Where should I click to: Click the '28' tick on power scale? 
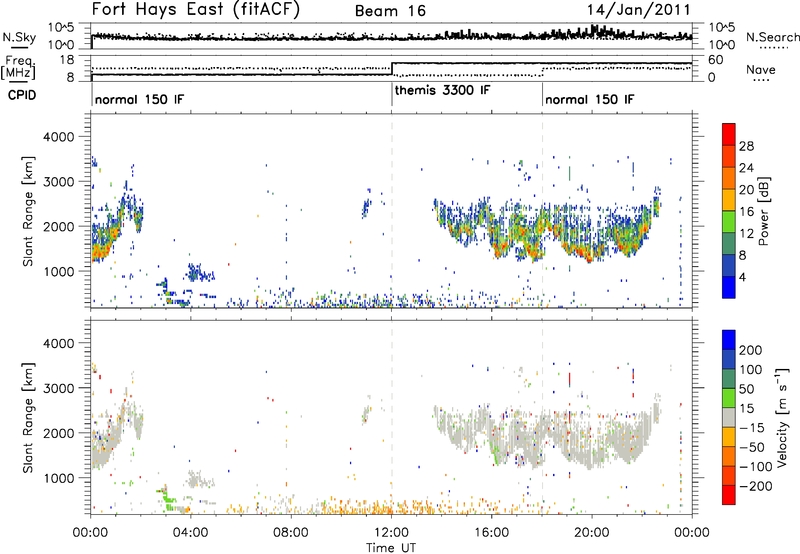click(x=746, y=146)
